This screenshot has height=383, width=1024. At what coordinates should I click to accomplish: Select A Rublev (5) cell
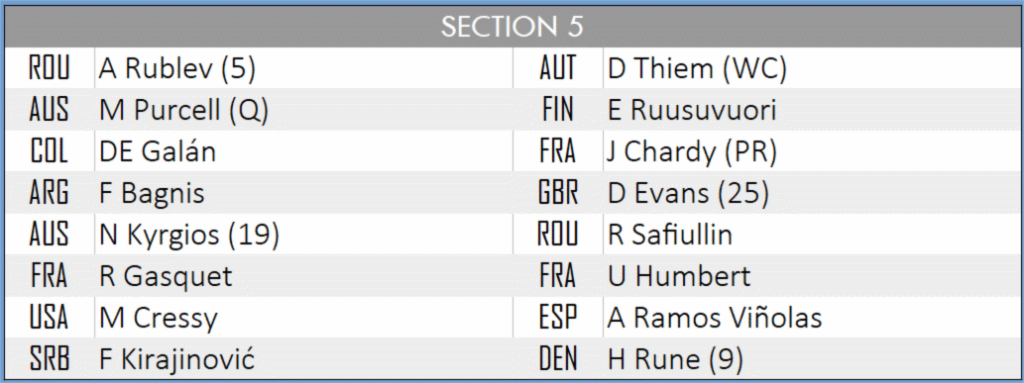(x=177, y=69)
